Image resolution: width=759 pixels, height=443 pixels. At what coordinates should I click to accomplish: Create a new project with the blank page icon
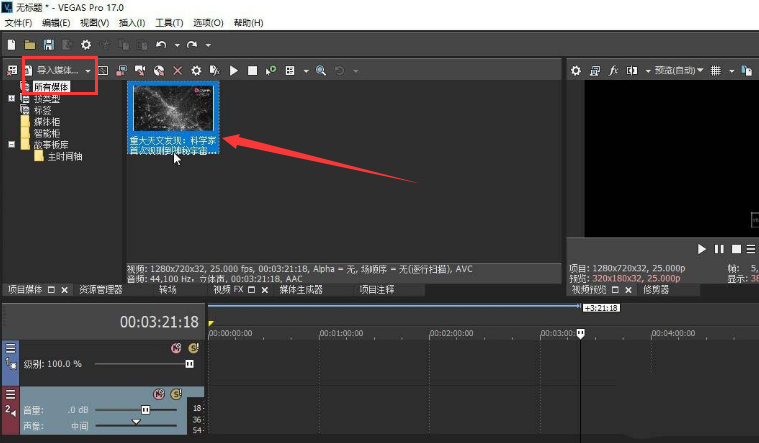tap(11, 45)
